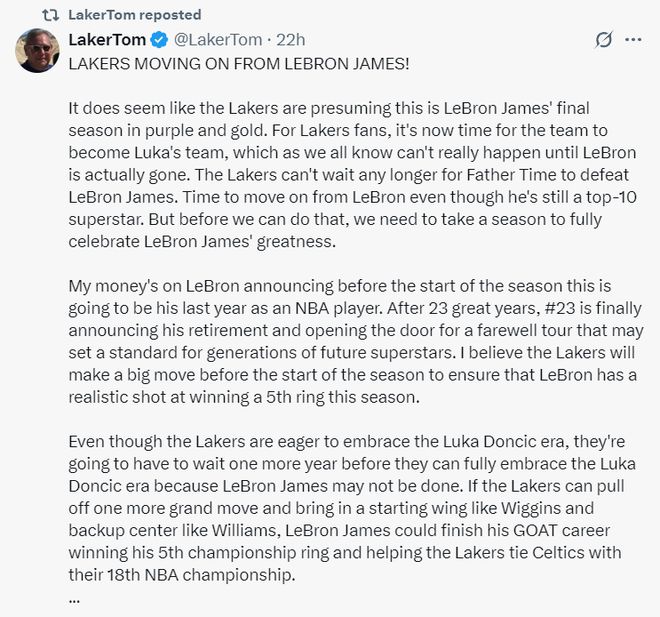Click the line beginning "superstar. But before we can"
660x617 pixels.
coord(335,219)
